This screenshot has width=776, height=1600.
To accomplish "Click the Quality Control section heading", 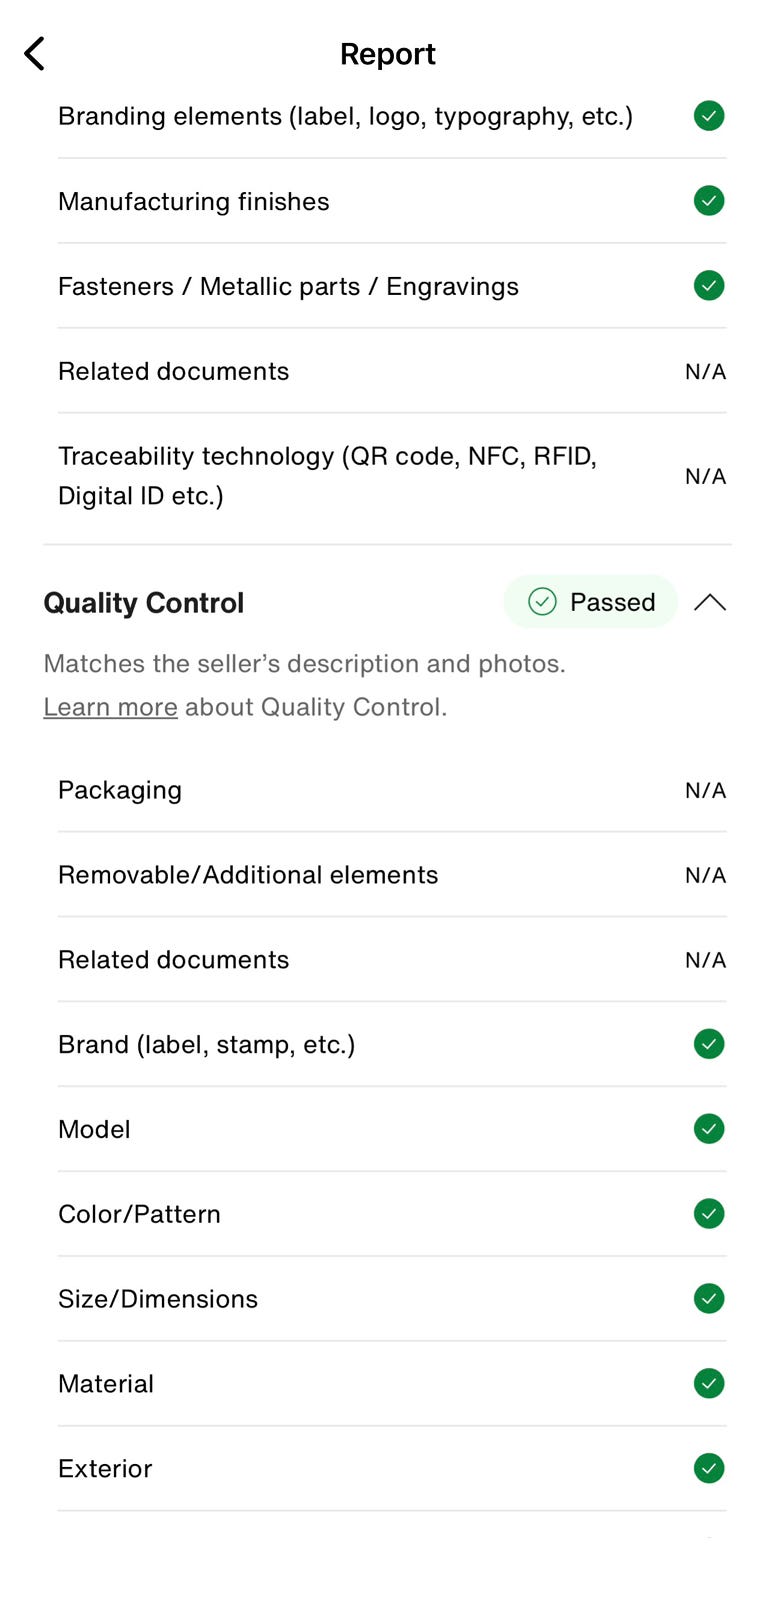I will coord(144,603).
